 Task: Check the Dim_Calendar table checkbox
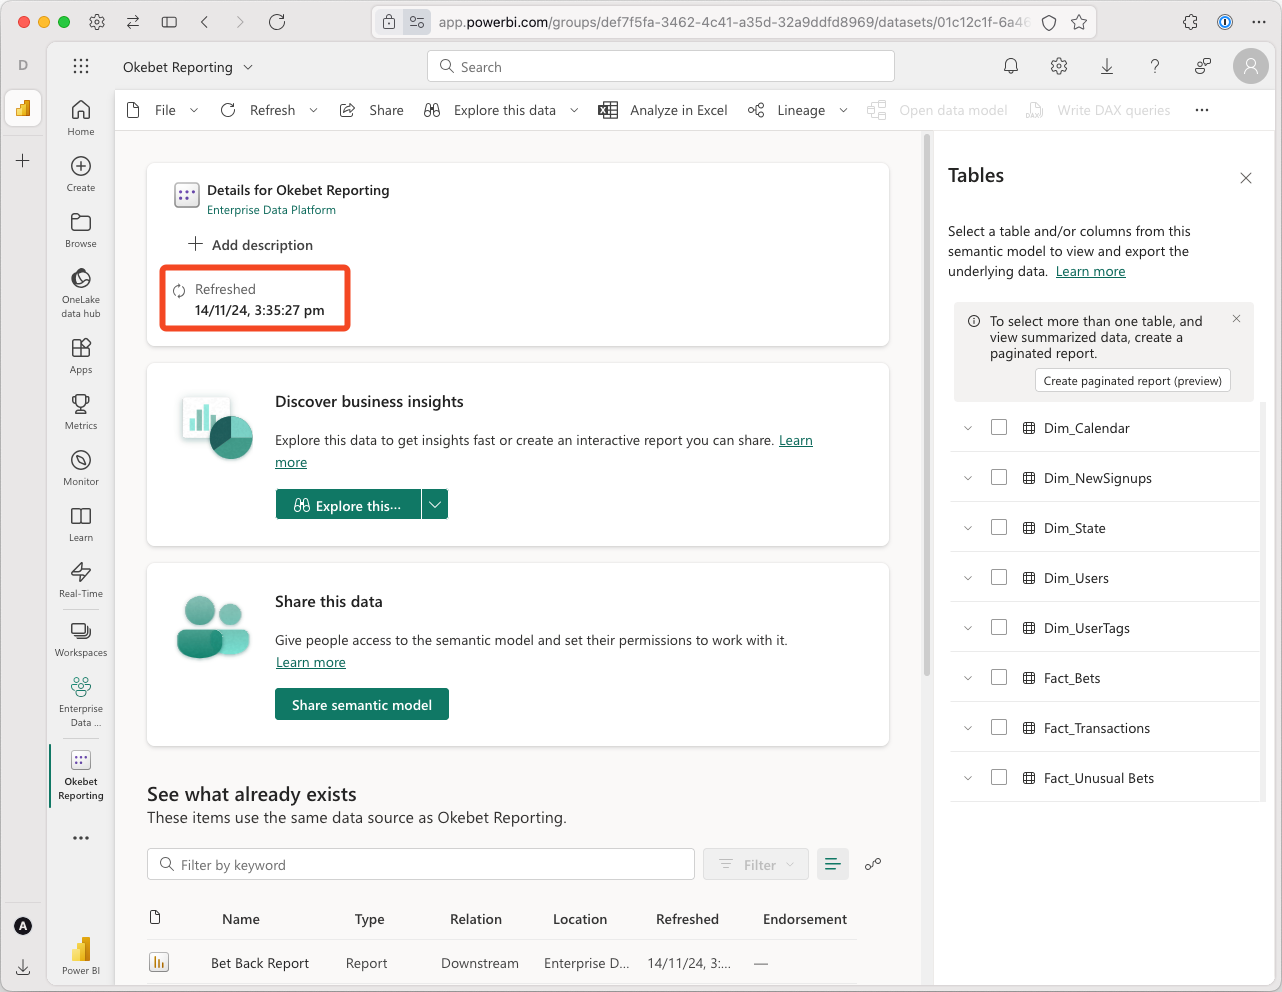999,427
